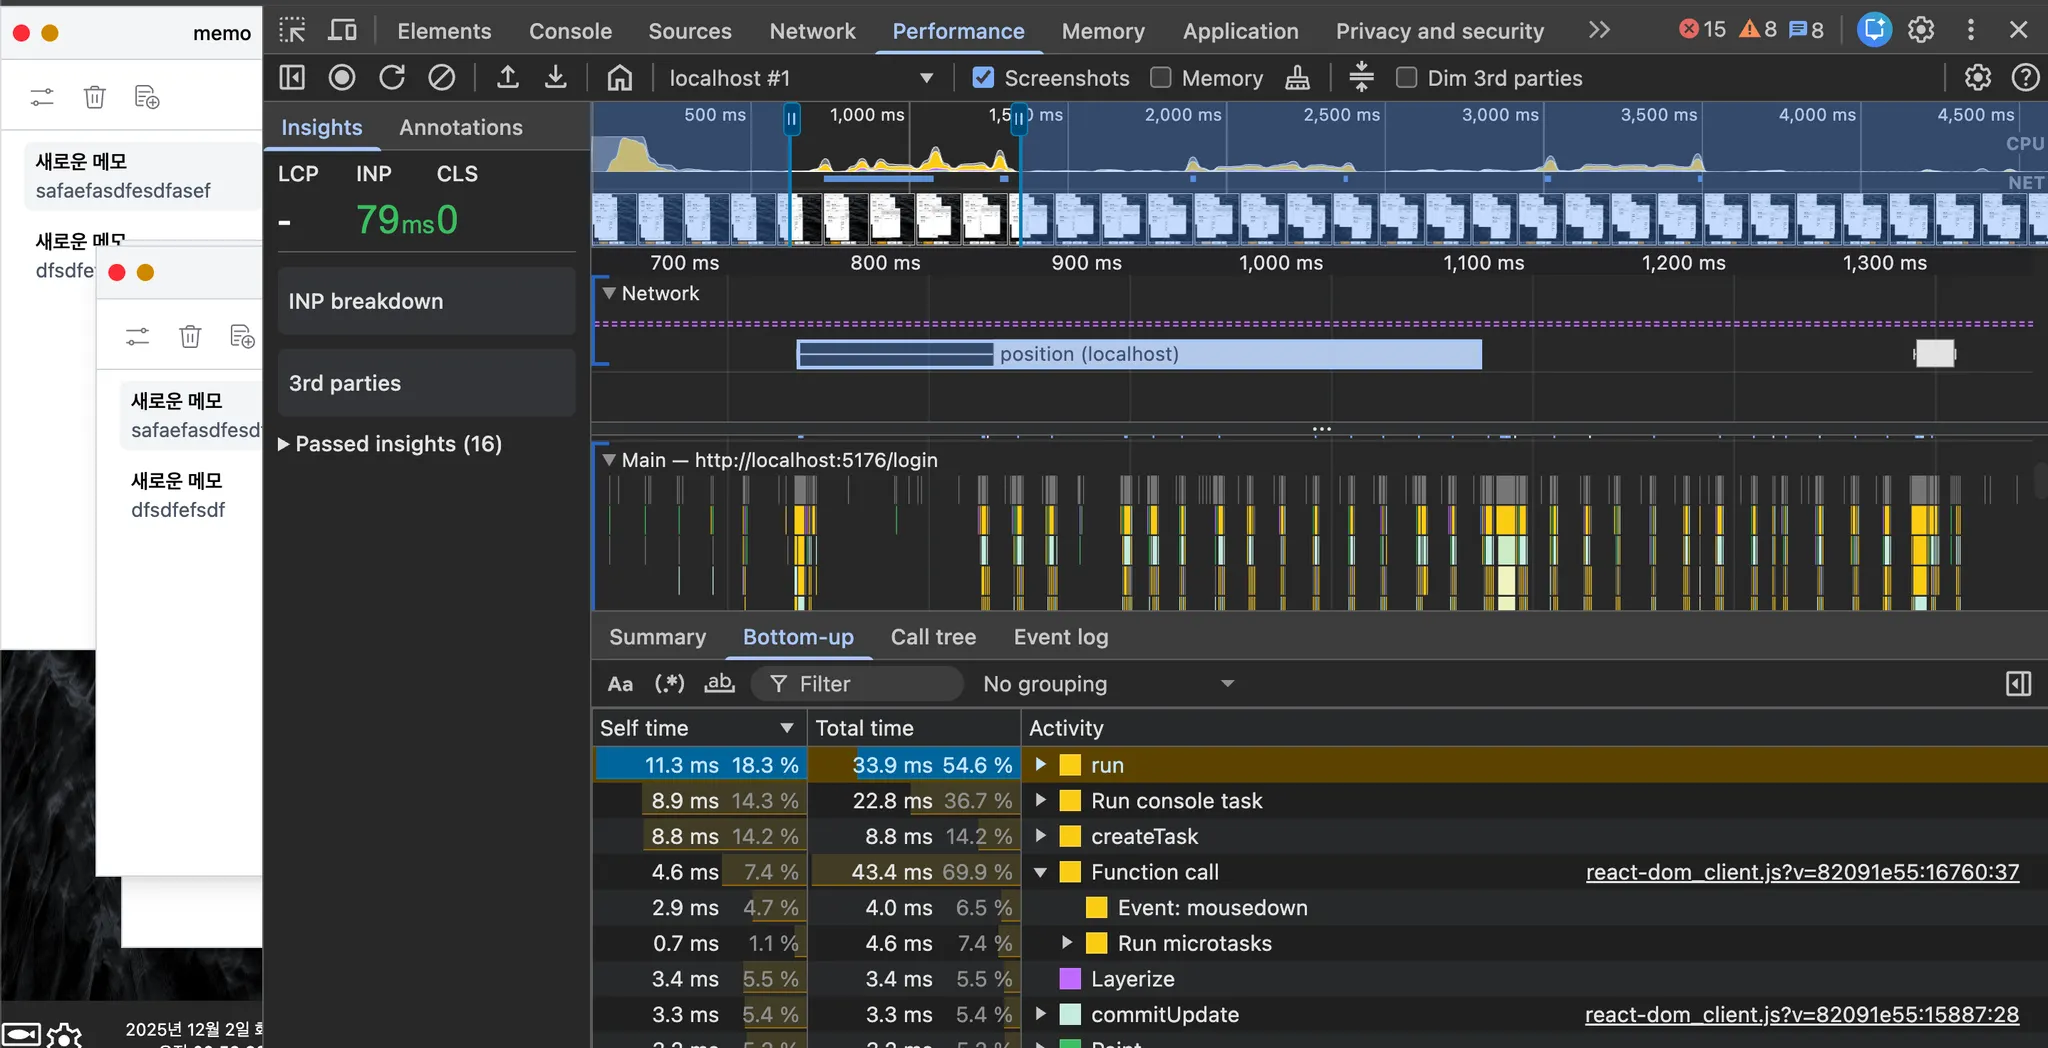Toggle the device toolbar icon
The height and width of the screenshot is (1048, 2048).
pos(342,30)
